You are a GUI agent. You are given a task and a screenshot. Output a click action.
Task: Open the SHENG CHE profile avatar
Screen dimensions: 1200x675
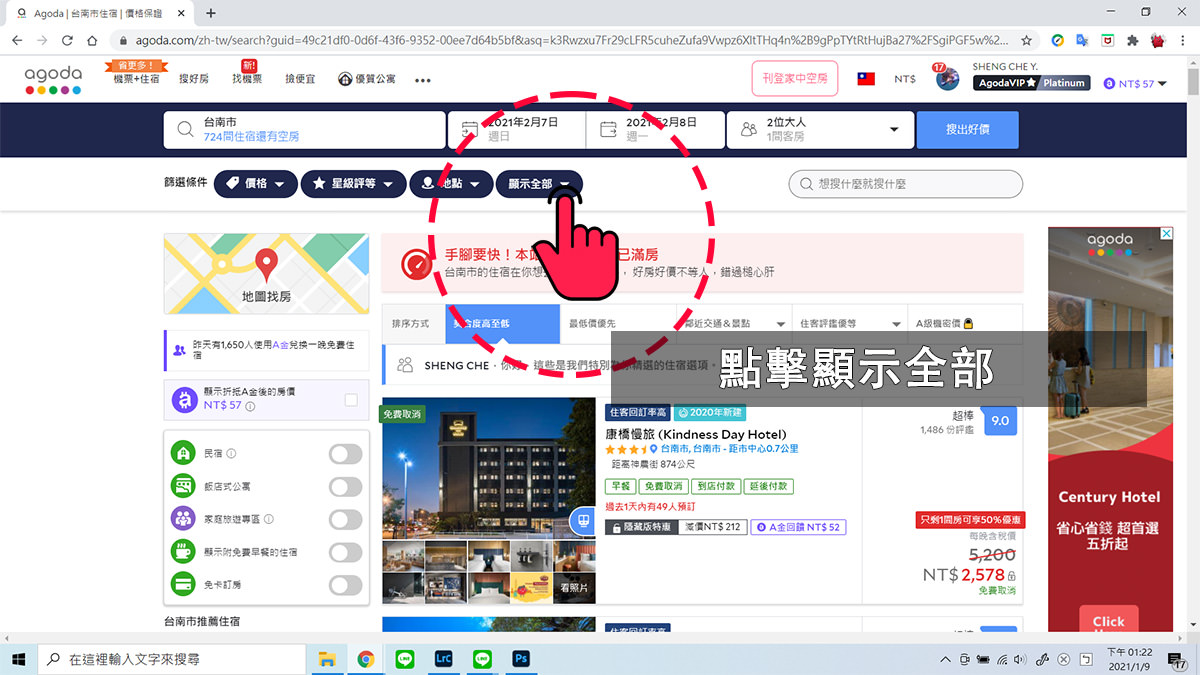[947, 78]
